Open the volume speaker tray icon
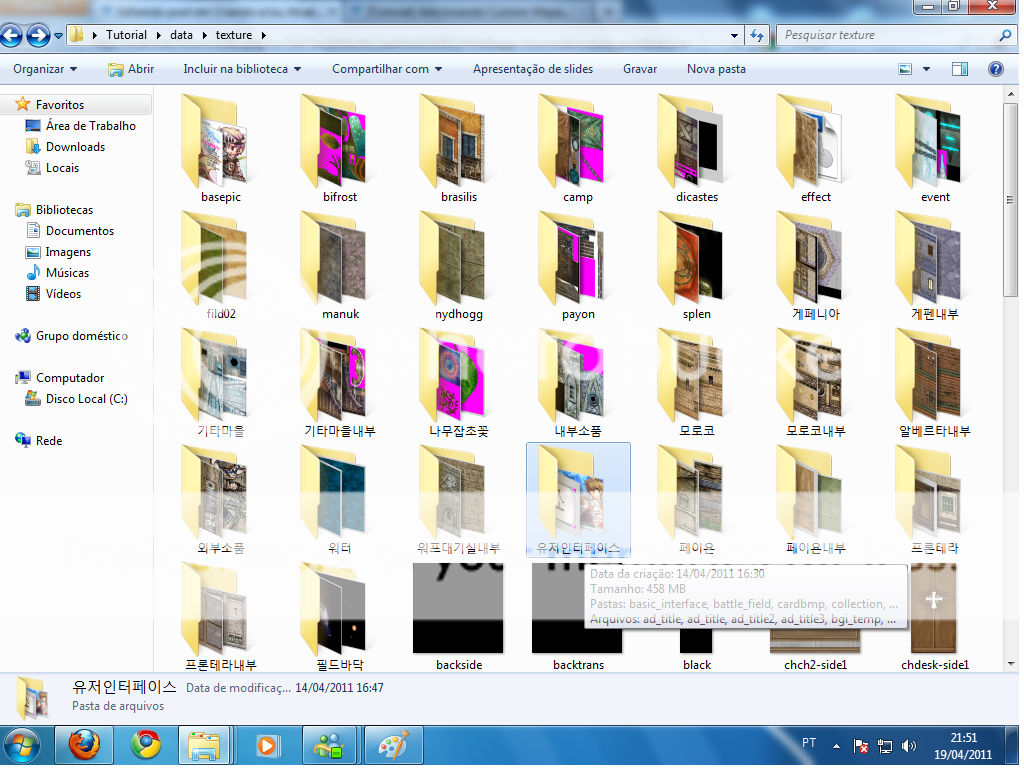 coord(908,746)
